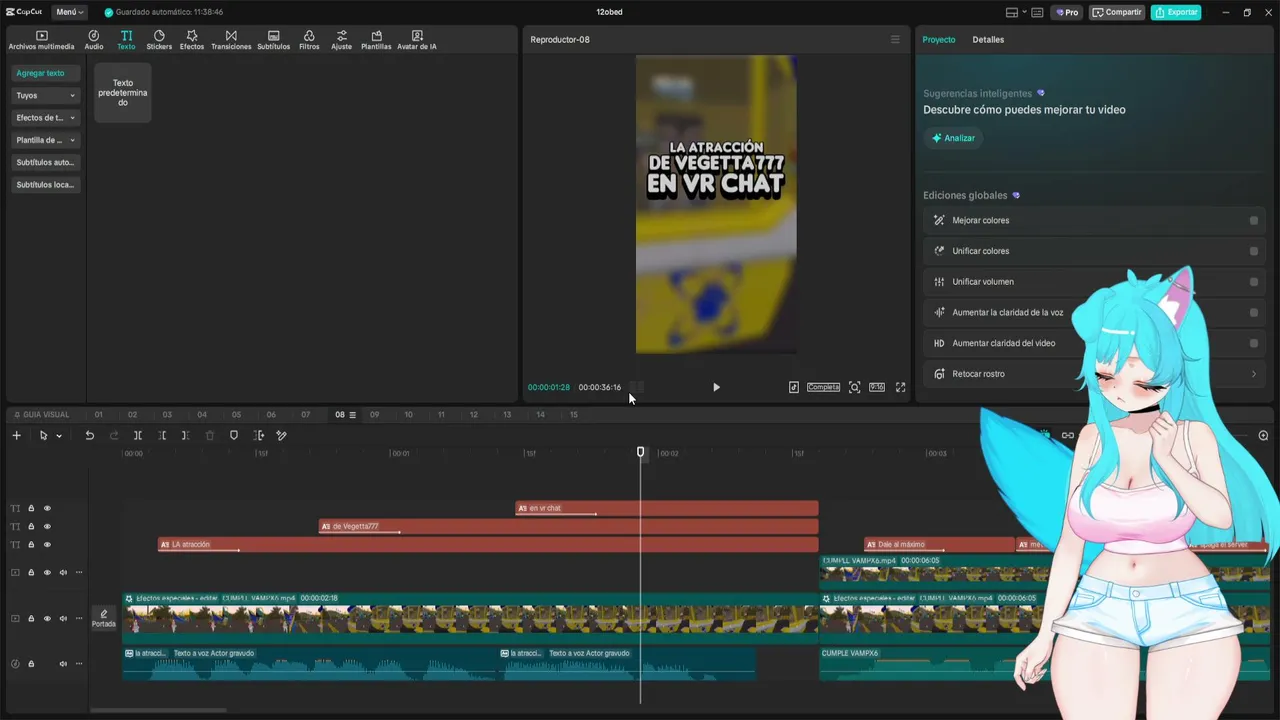Delete the selected clip with trash icon
Viewport: 1280px width, 720px height.
click(210, 435)
